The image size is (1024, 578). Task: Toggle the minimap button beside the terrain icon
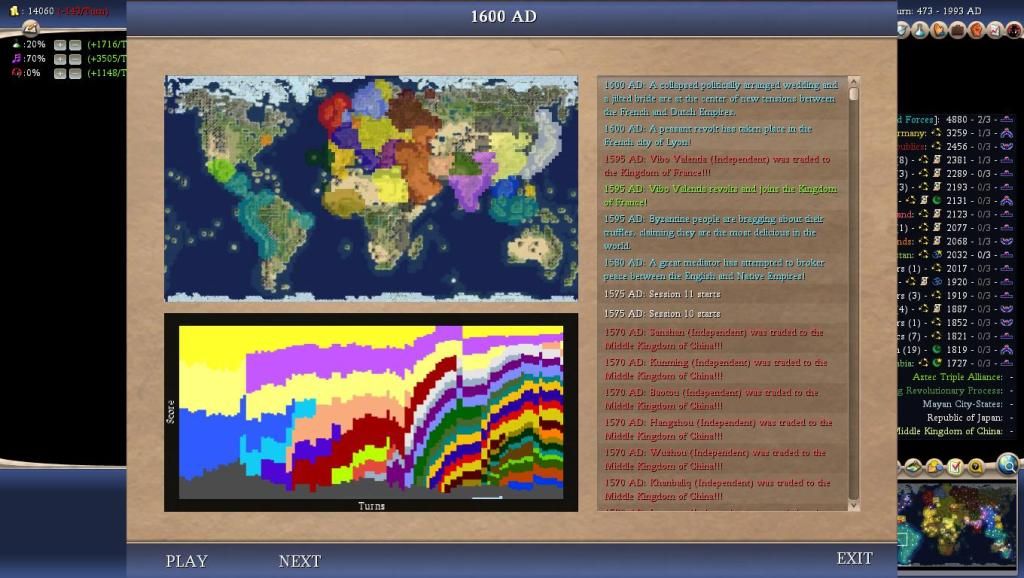[x=934, y=466]
